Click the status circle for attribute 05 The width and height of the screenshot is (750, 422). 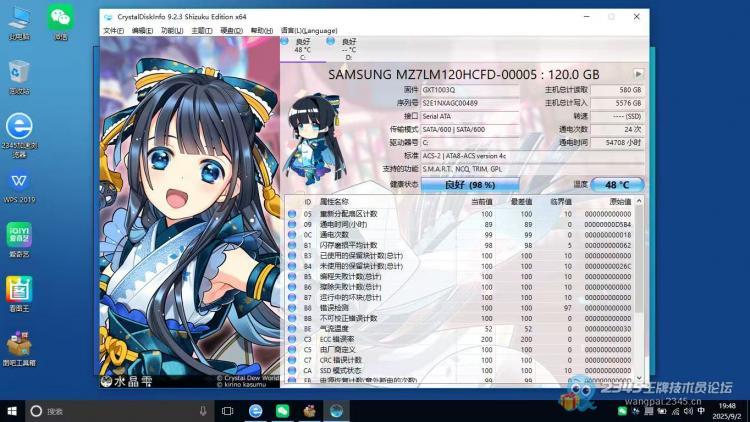[x=292, y=214]
